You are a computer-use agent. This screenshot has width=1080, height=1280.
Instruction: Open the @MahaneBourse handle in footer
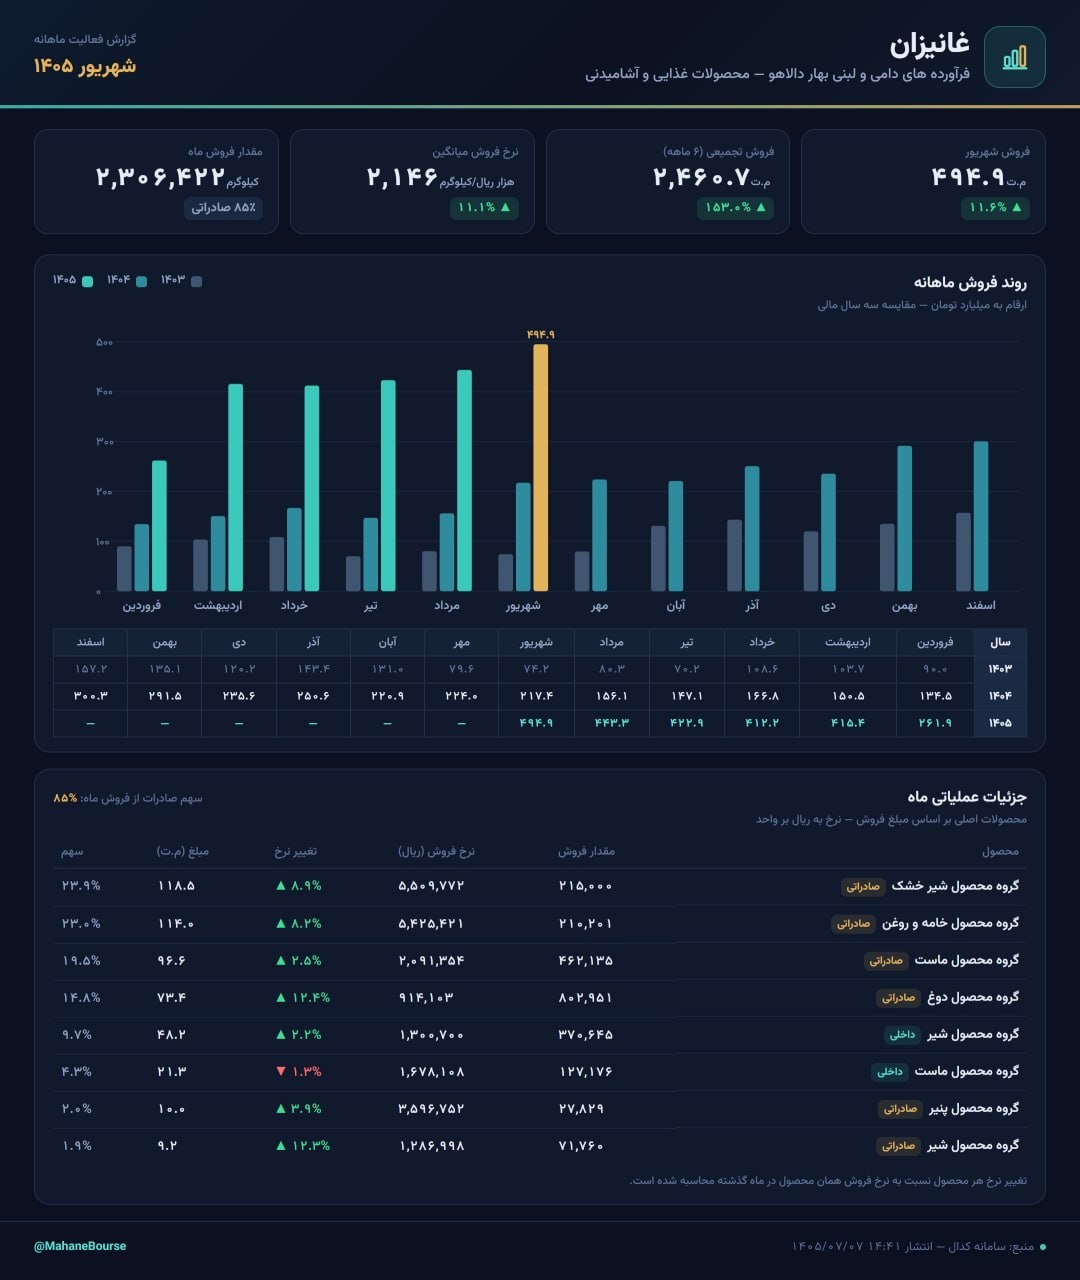point(80,1246)
